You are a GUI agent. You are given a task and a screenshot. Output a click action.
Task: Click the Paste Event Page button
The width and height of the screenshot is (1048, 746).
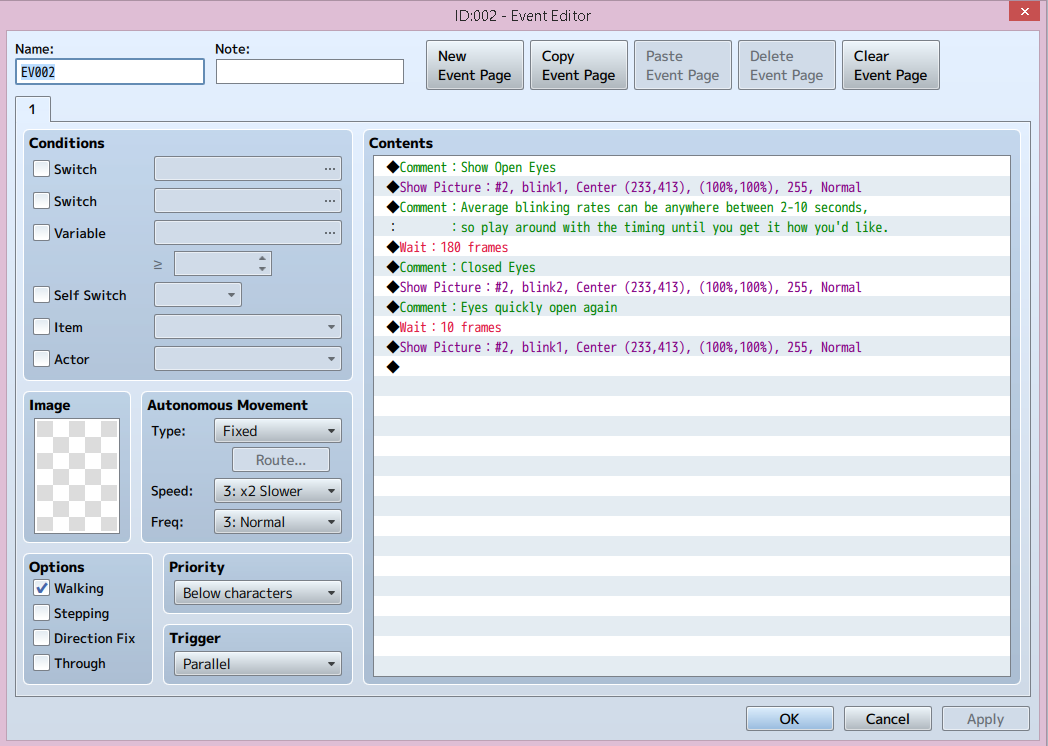[x=682, y=66]
